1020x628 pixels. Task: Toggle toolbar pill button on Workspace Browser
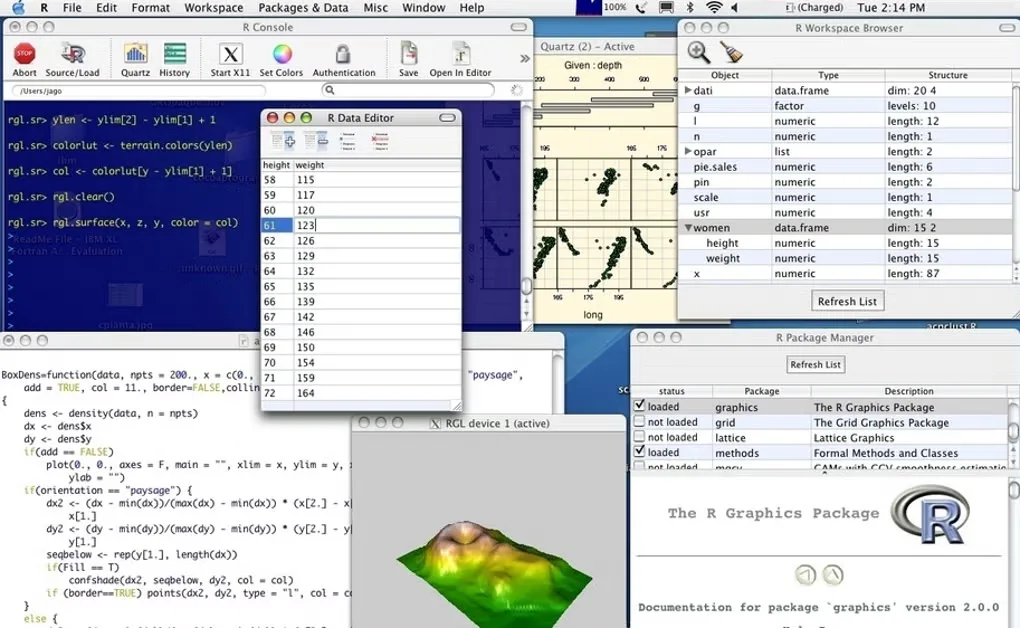[x=1007, y=28]
